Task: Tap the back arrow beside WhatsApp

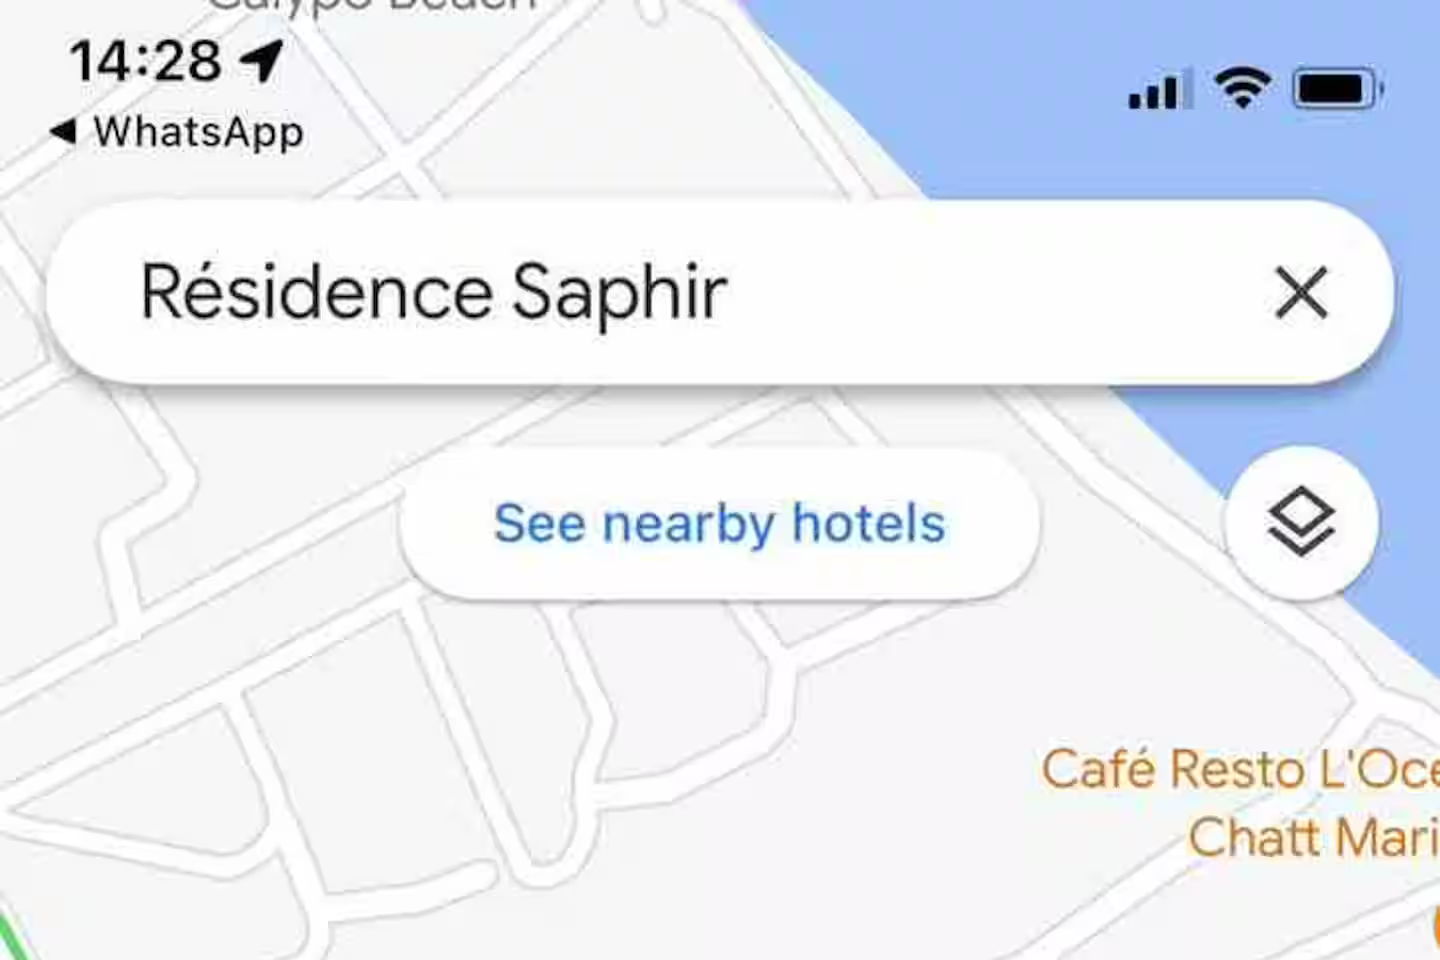Action: pyautogui.click(x=62, y=131)
